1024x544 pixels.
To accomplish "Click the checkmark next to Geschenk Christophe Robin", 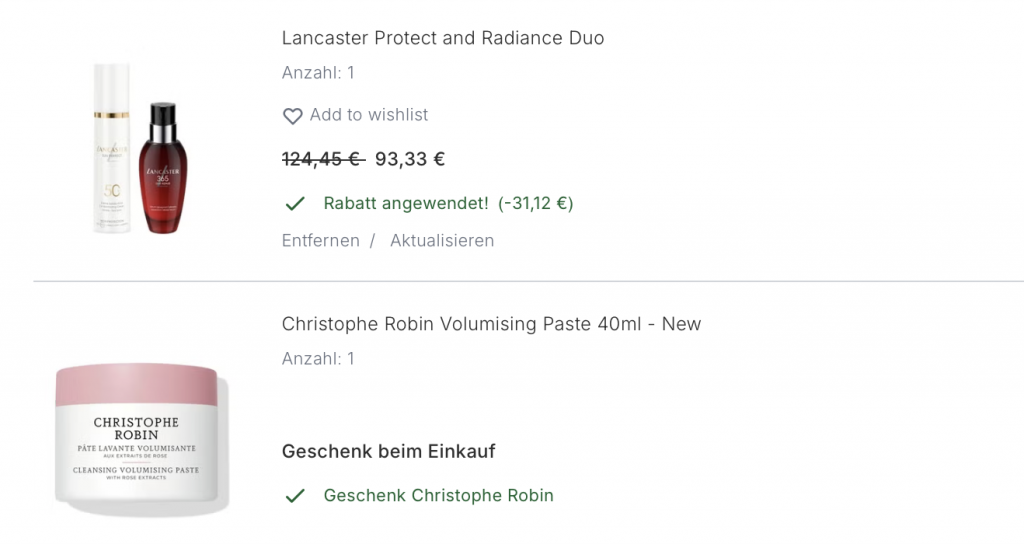I will (295, 496).
